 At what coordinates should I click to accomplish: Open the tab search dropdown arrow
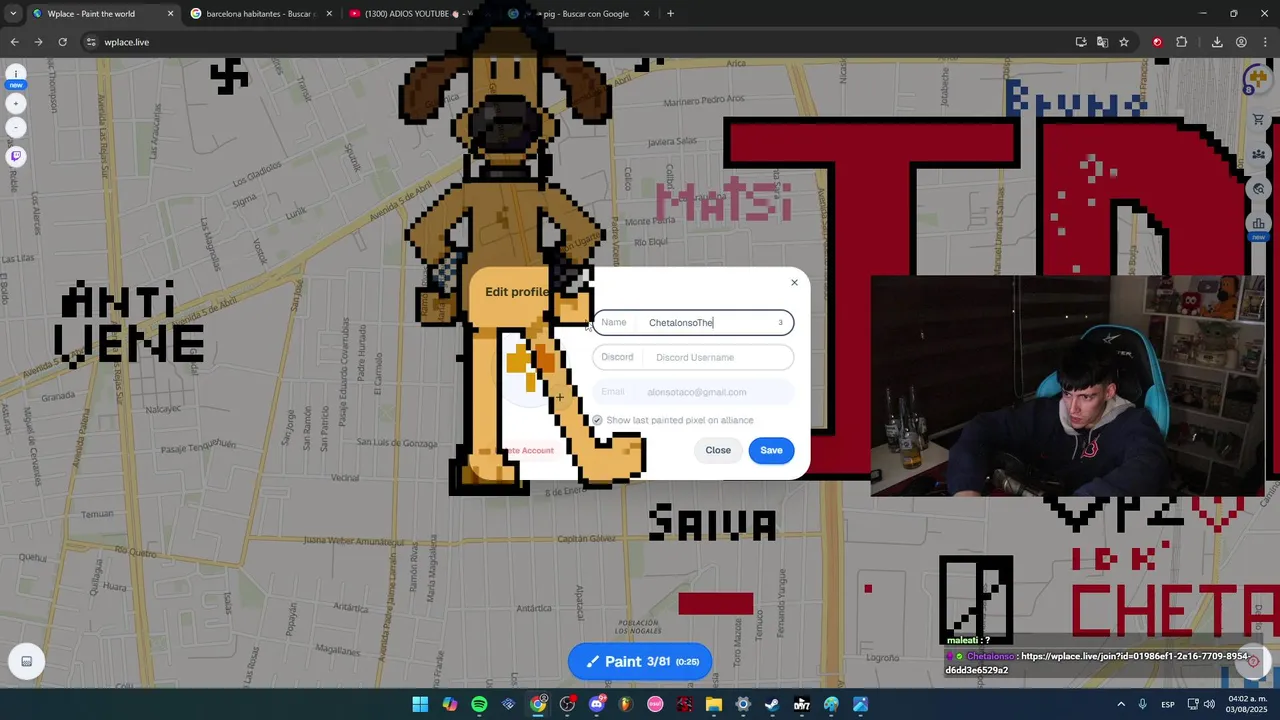pos(12,14)
